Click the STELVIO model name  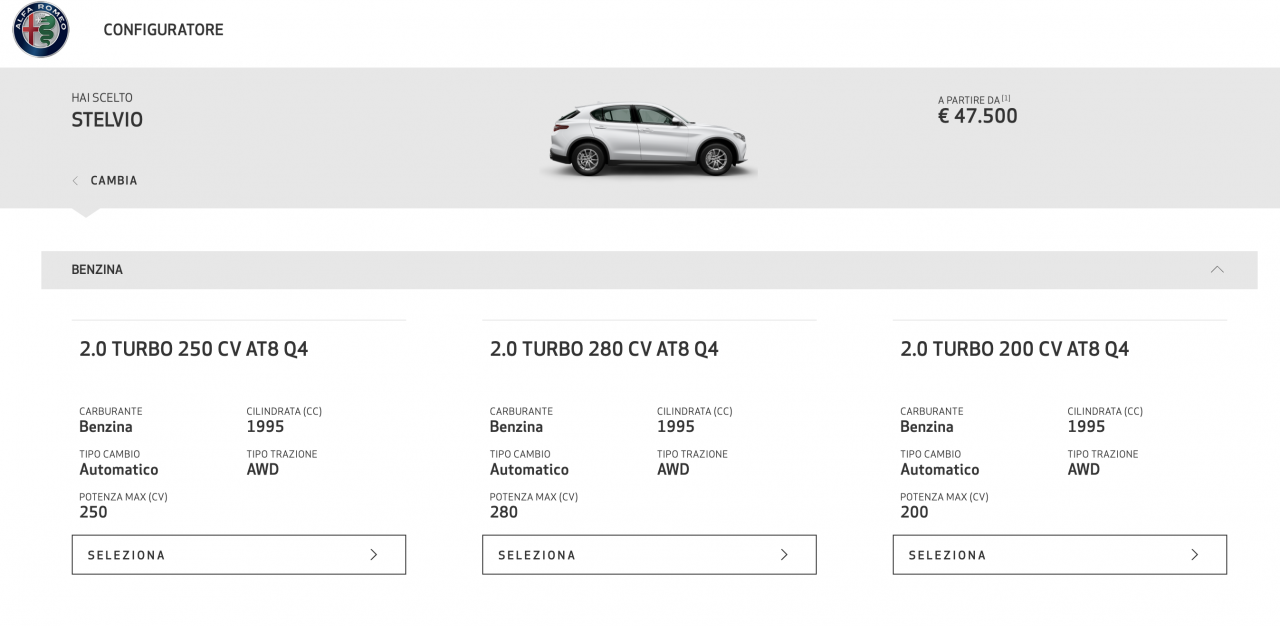(x=107, y=120)
